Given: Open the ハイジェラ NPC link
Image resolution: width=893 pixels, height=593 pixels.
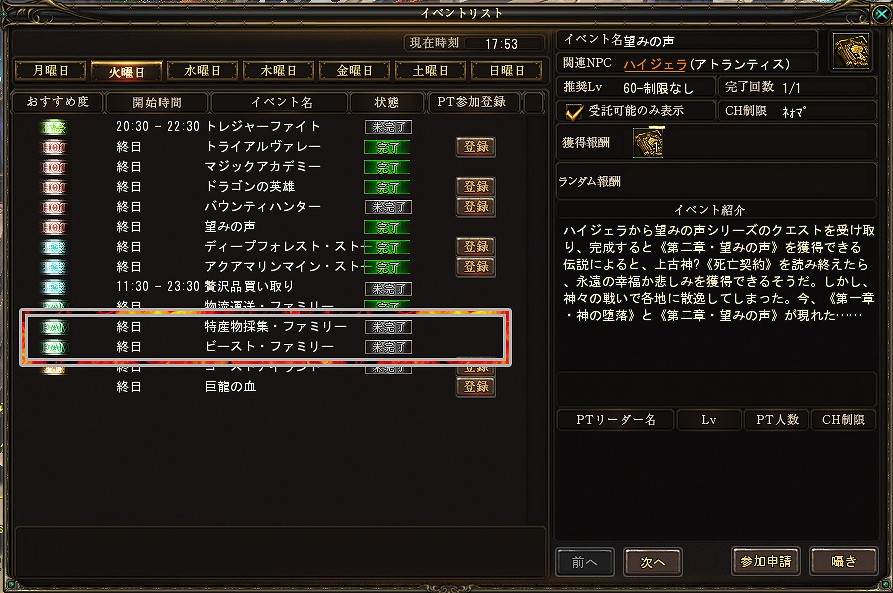Looking at the screenshot, I should pos(655,64).
